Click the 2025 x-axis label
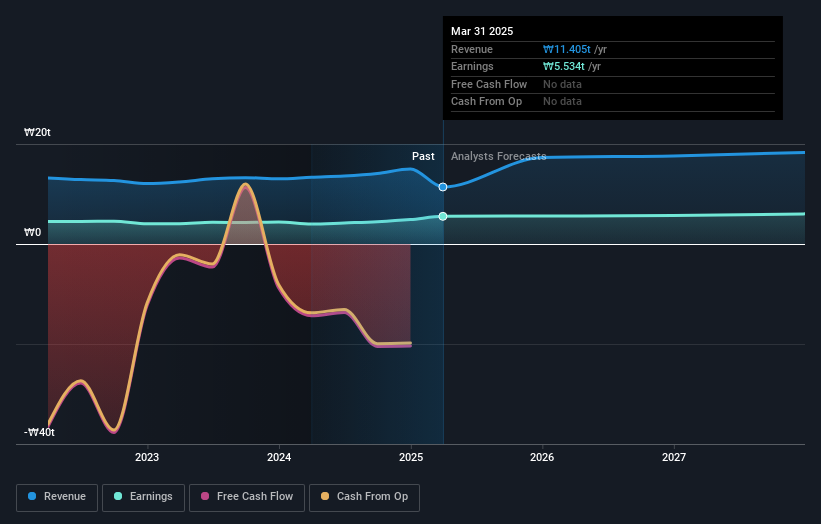 [411, 458]
